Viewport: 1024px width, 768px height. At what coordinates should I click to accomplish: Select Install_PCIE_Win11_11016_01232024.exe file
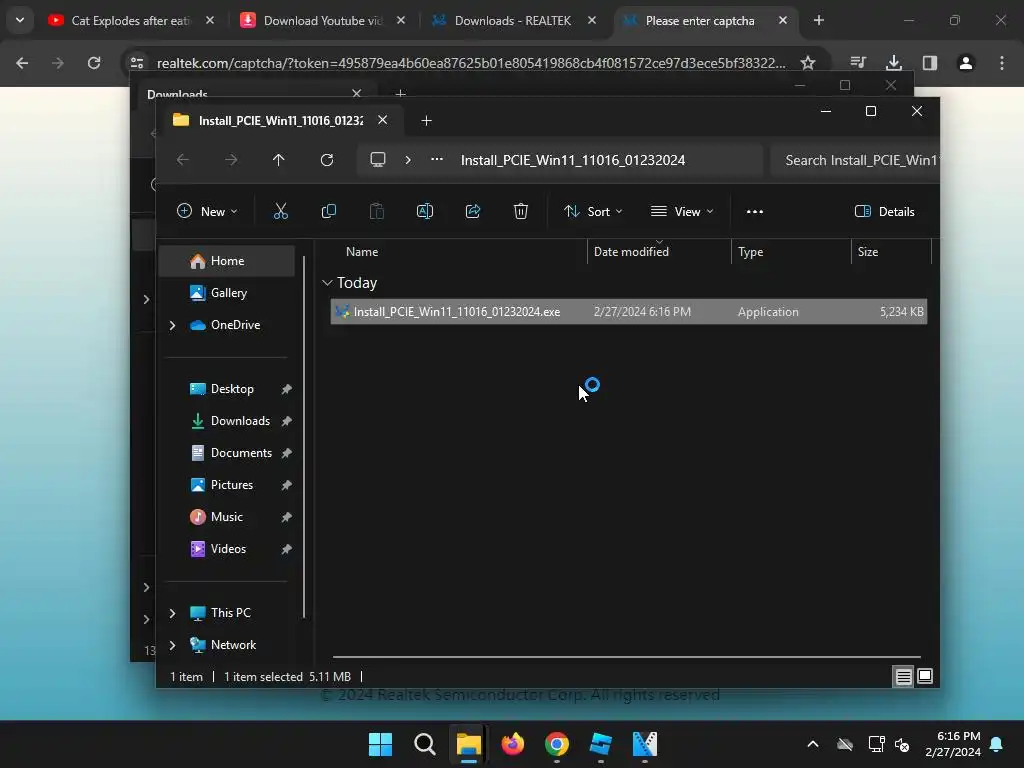(x=628, y=312)
